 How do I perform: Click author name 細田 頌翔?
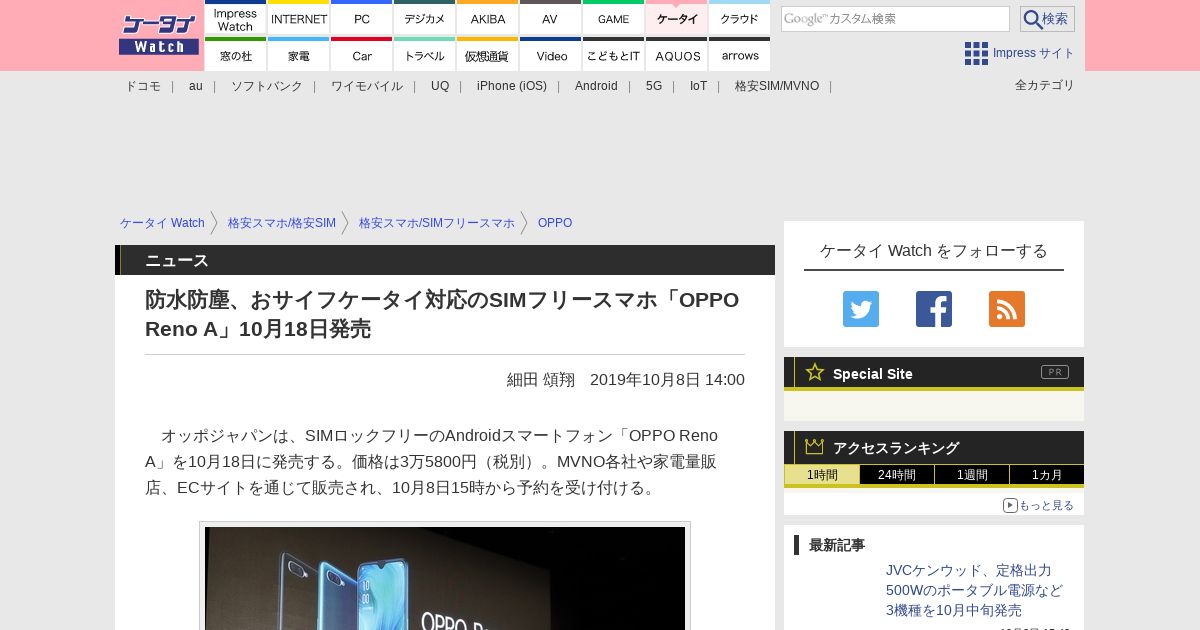click(541, 379)
